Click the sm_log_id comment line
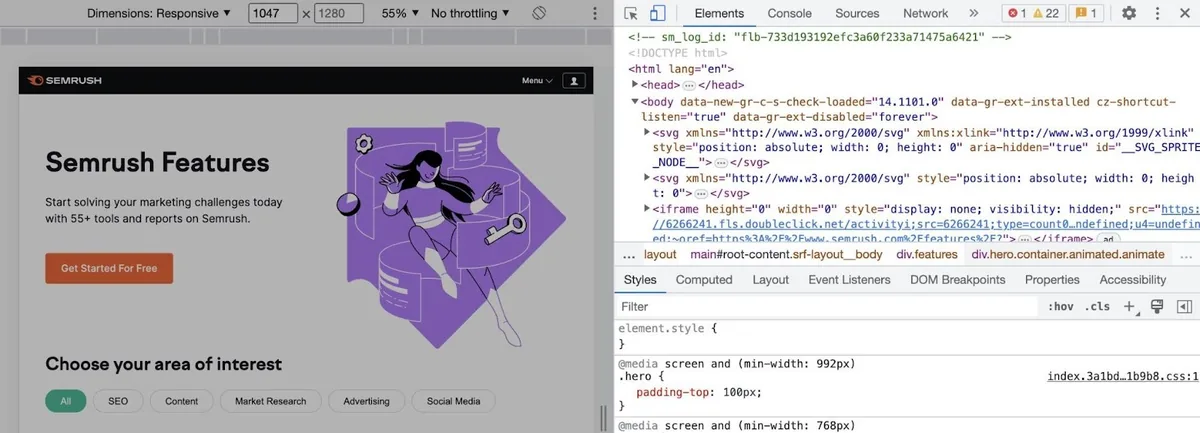The image size is (1200, 433). pos(820,37)
